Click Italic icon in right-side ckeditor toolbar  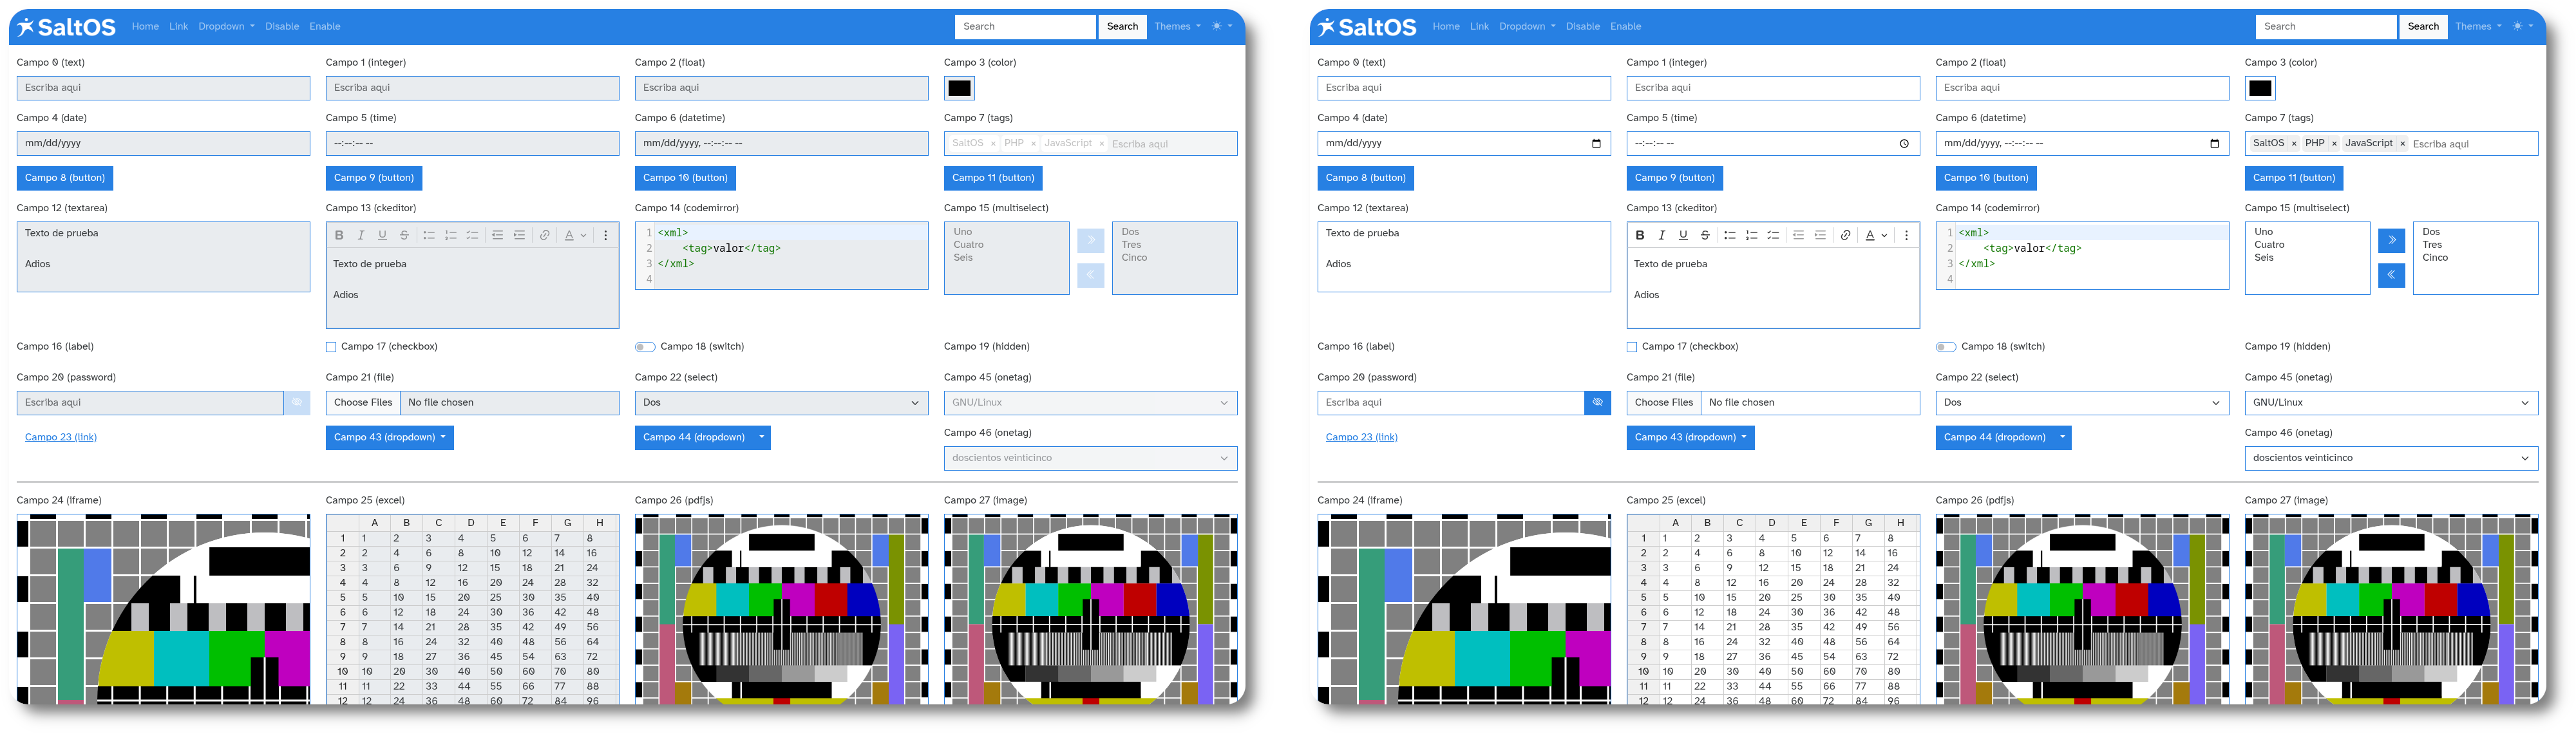pyautogui.click(x=1662, y=236)
